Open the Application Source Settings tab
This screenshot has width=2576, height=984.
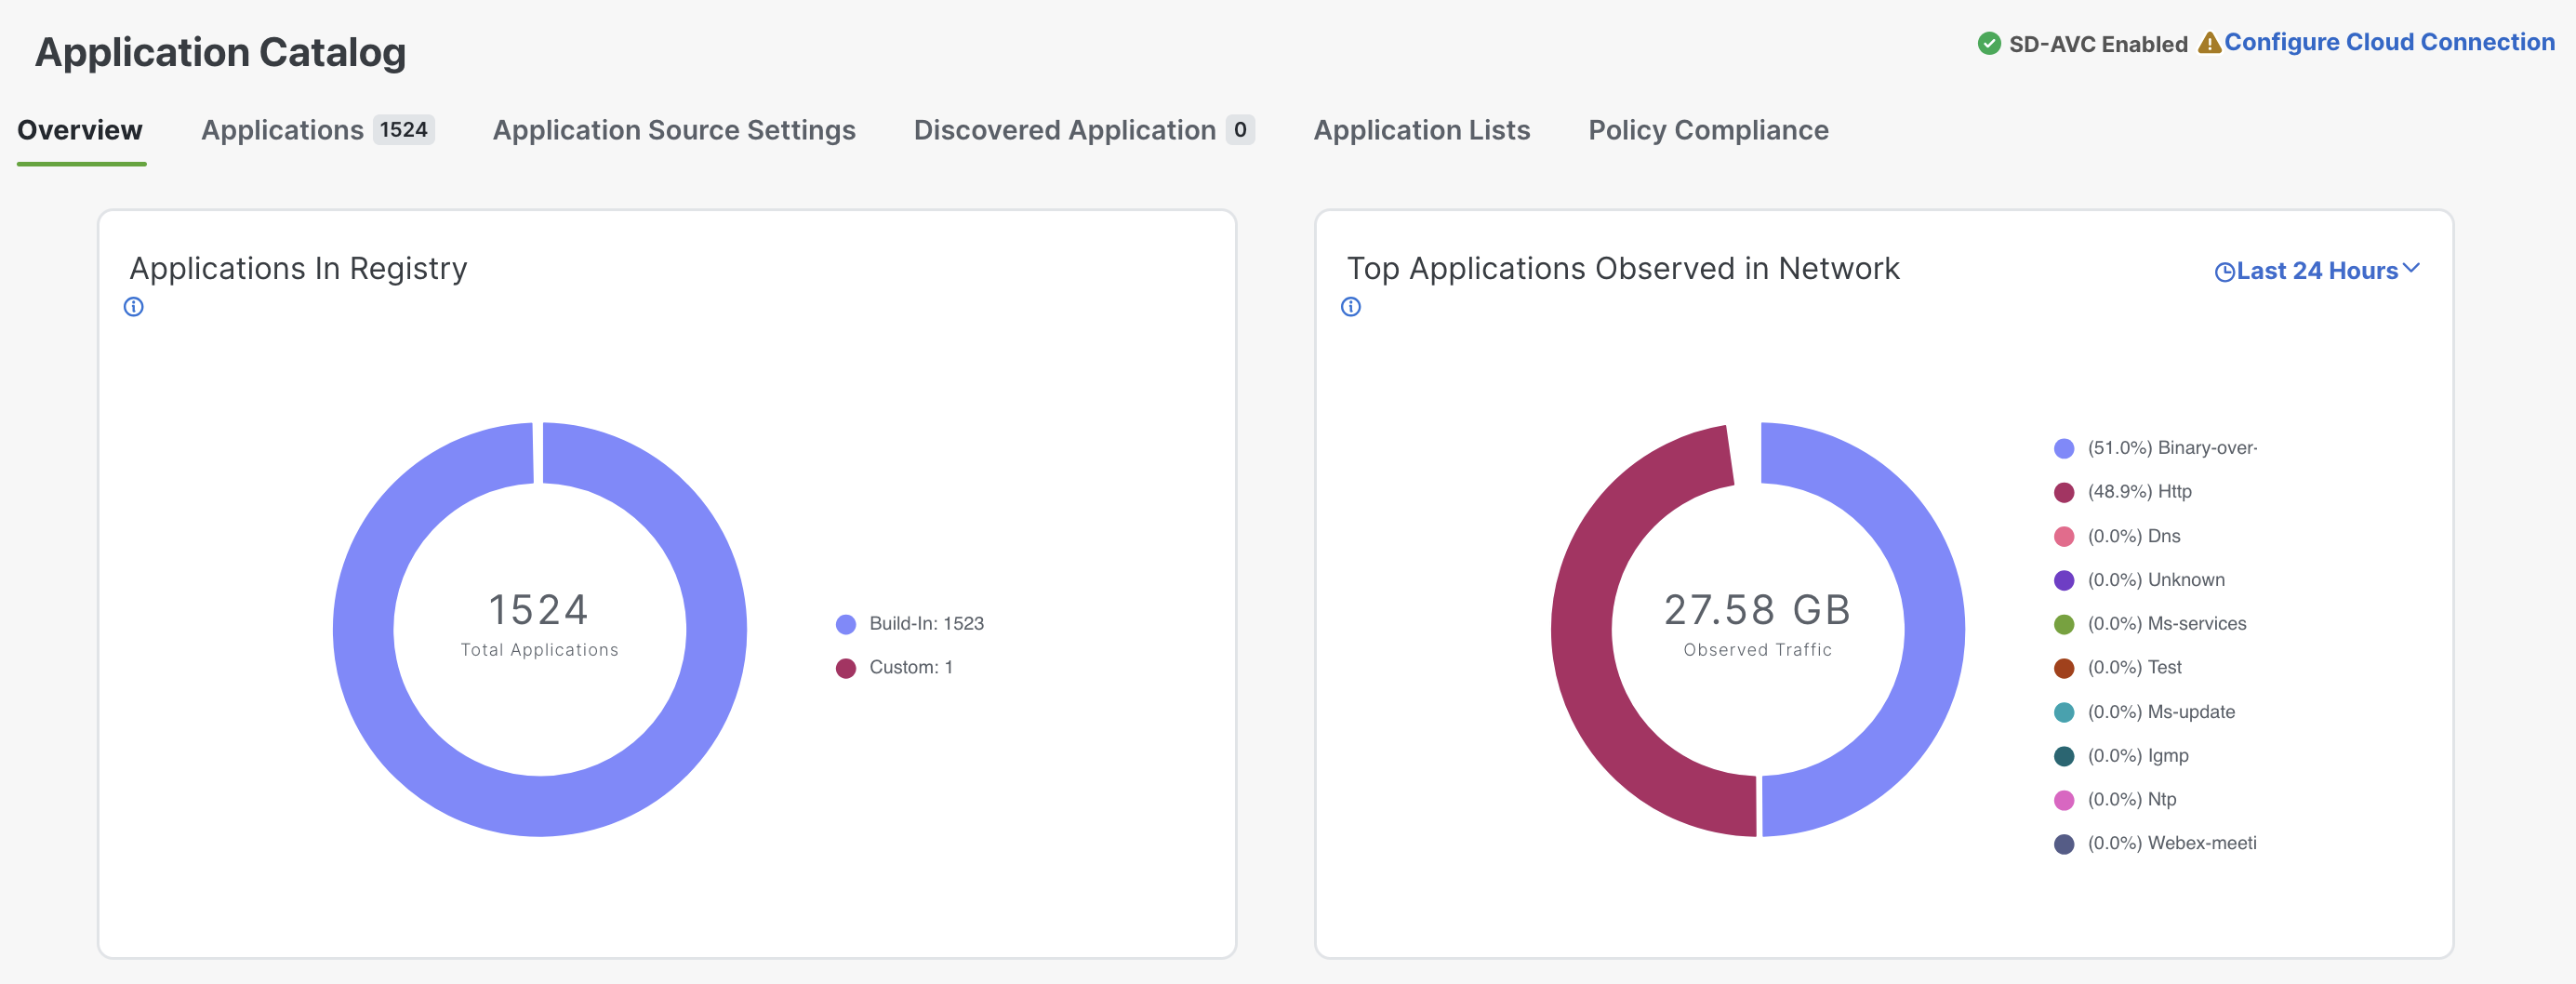click(673, 130)
